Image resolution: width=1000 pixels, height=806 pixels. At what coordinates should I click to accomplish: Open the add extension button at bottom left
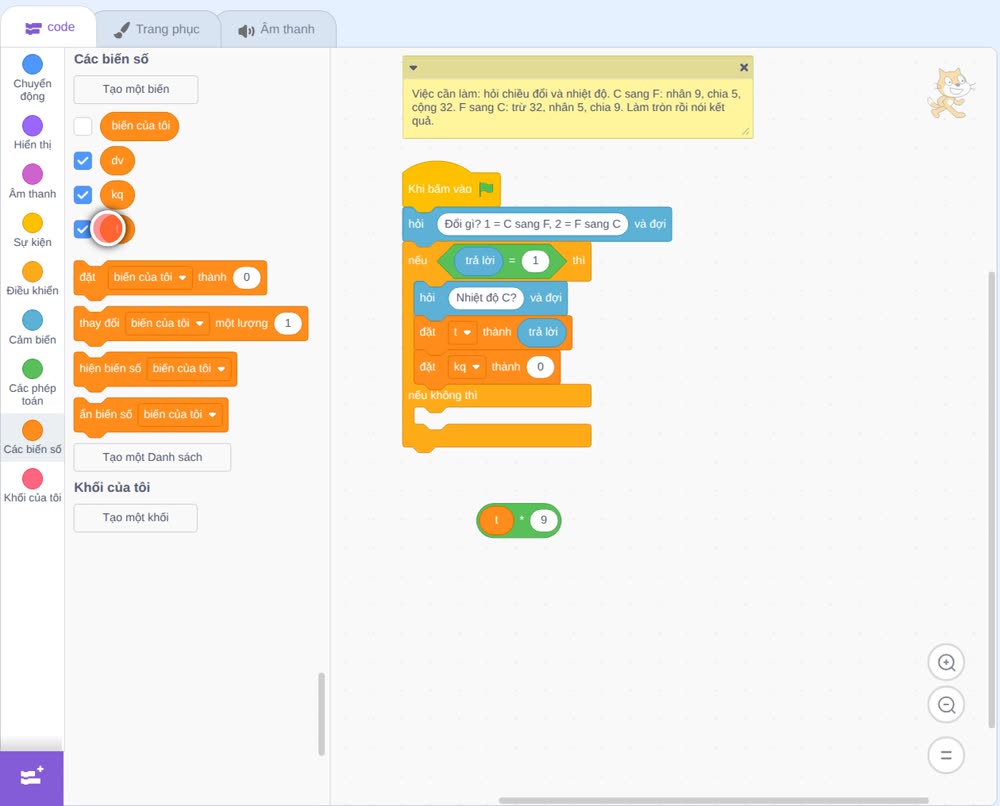pyautogui.click(x=32, y=777)
